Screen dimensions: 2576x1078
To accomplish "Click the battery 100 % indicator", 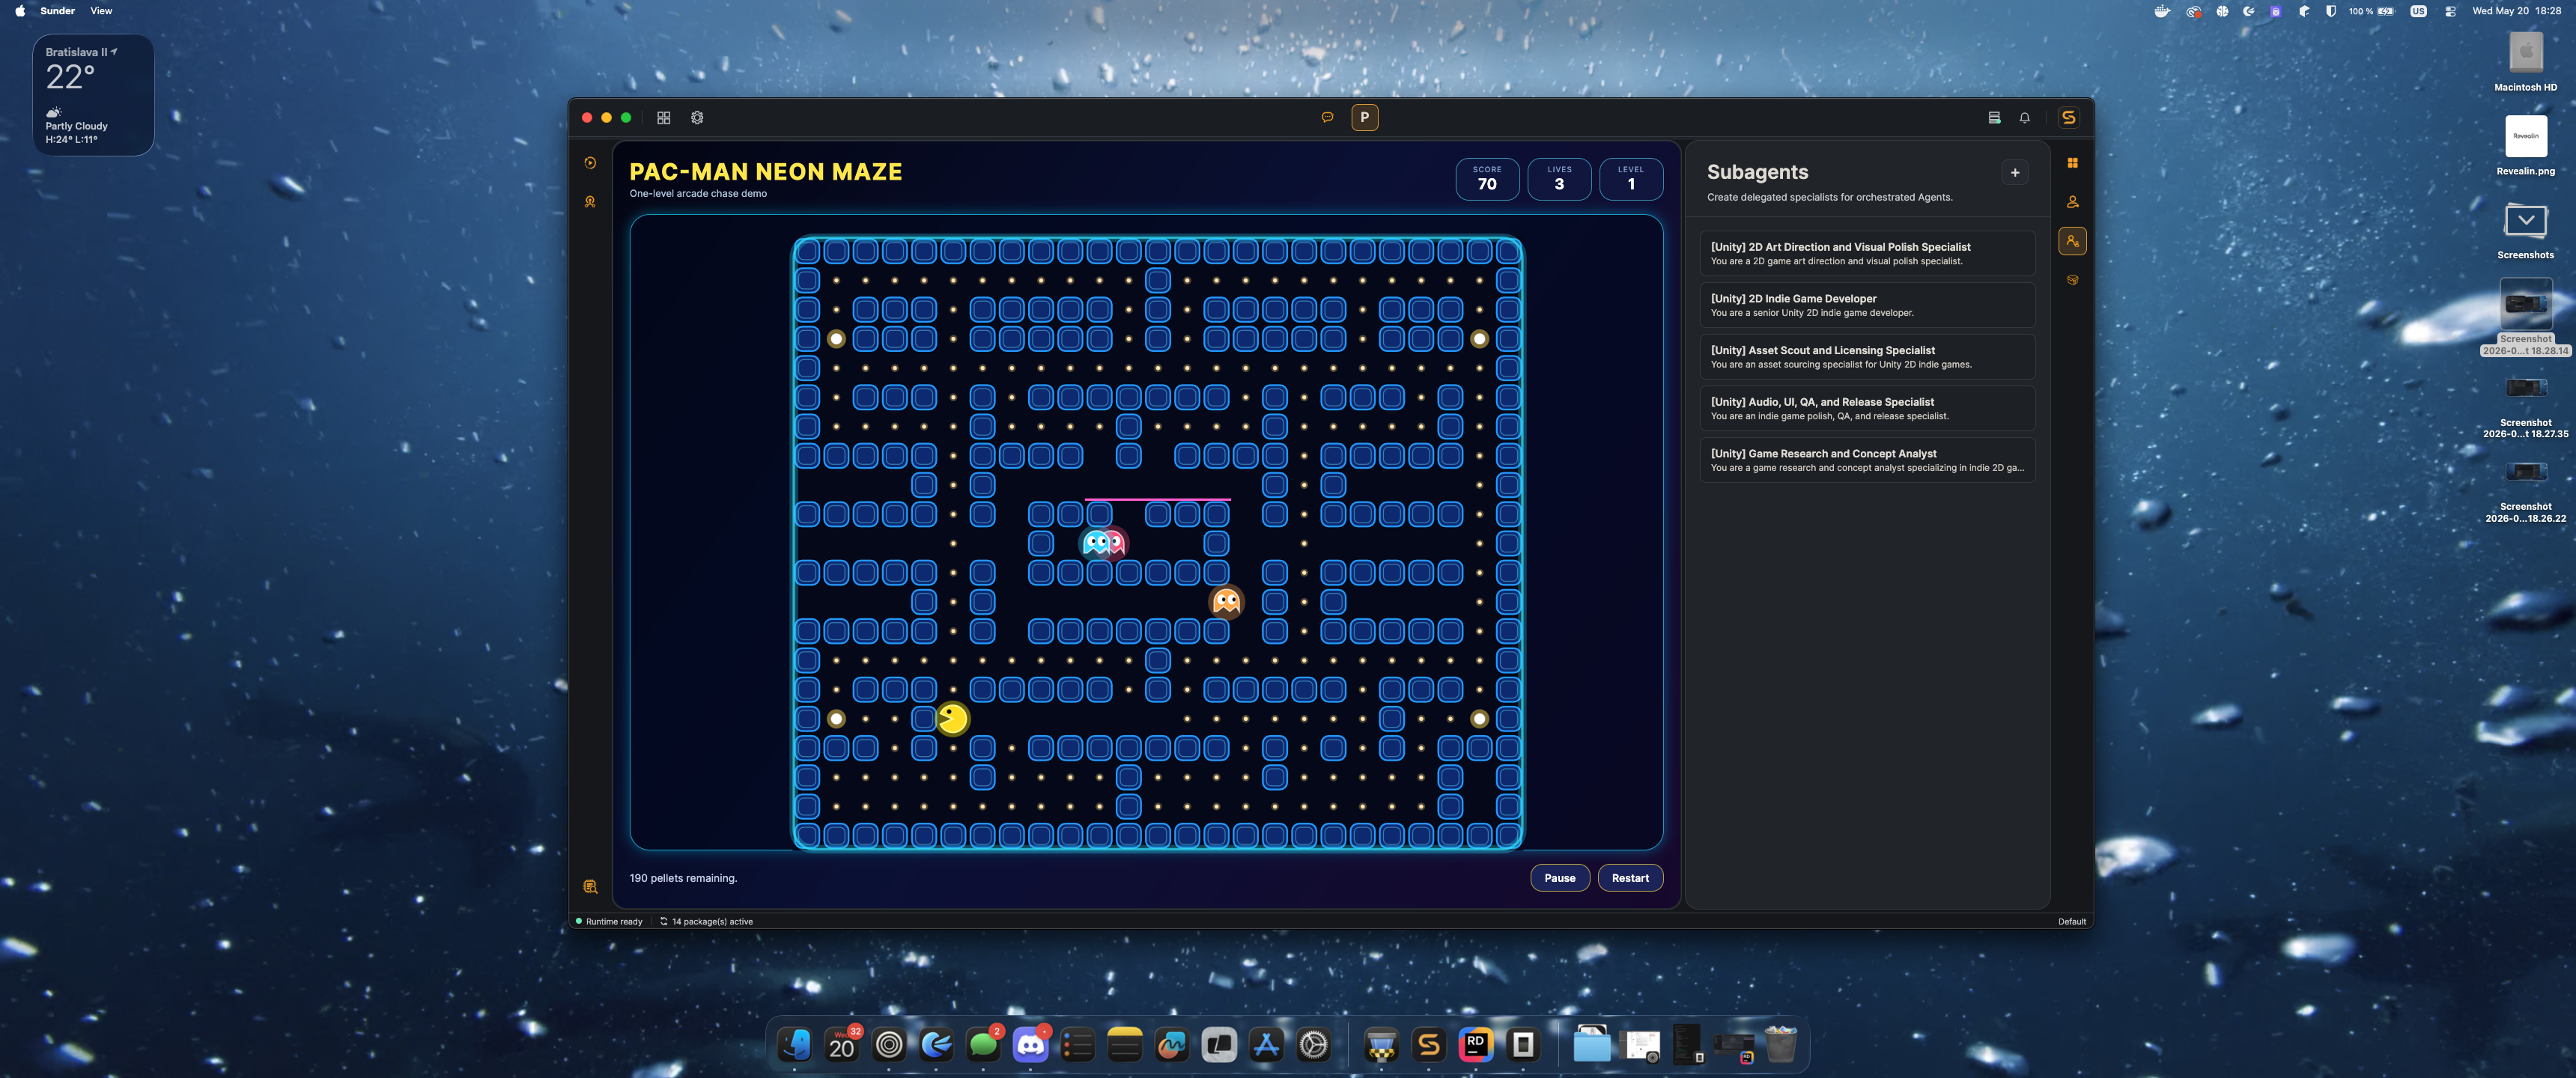I will pyautogui.click(x=2371, y=11).
